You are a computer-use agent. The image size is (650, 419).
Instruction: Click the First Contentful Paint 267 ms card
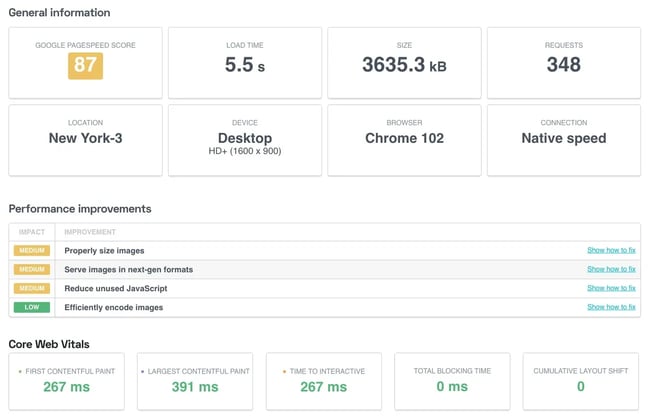pyautogui.click(x=67, y=381)
